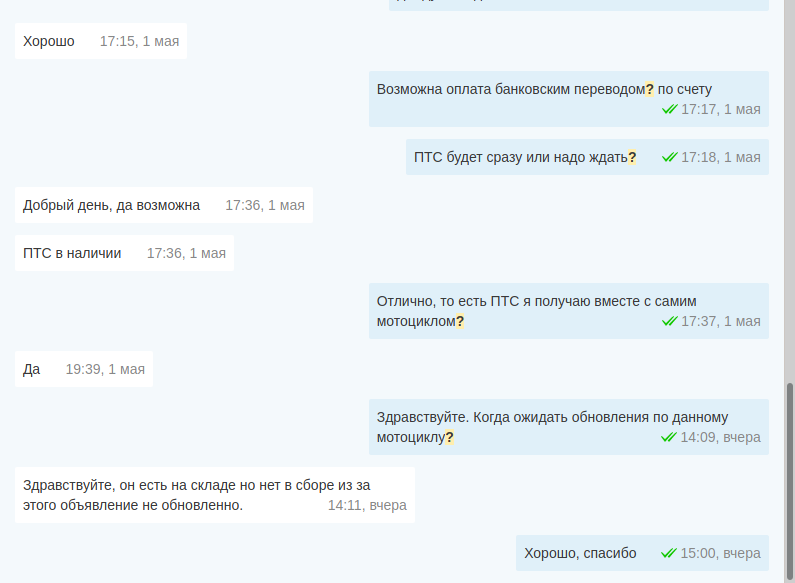Click the green checkmarks beside 14:09, вчера
Viewport: 795px width, 583px height.
669,437
